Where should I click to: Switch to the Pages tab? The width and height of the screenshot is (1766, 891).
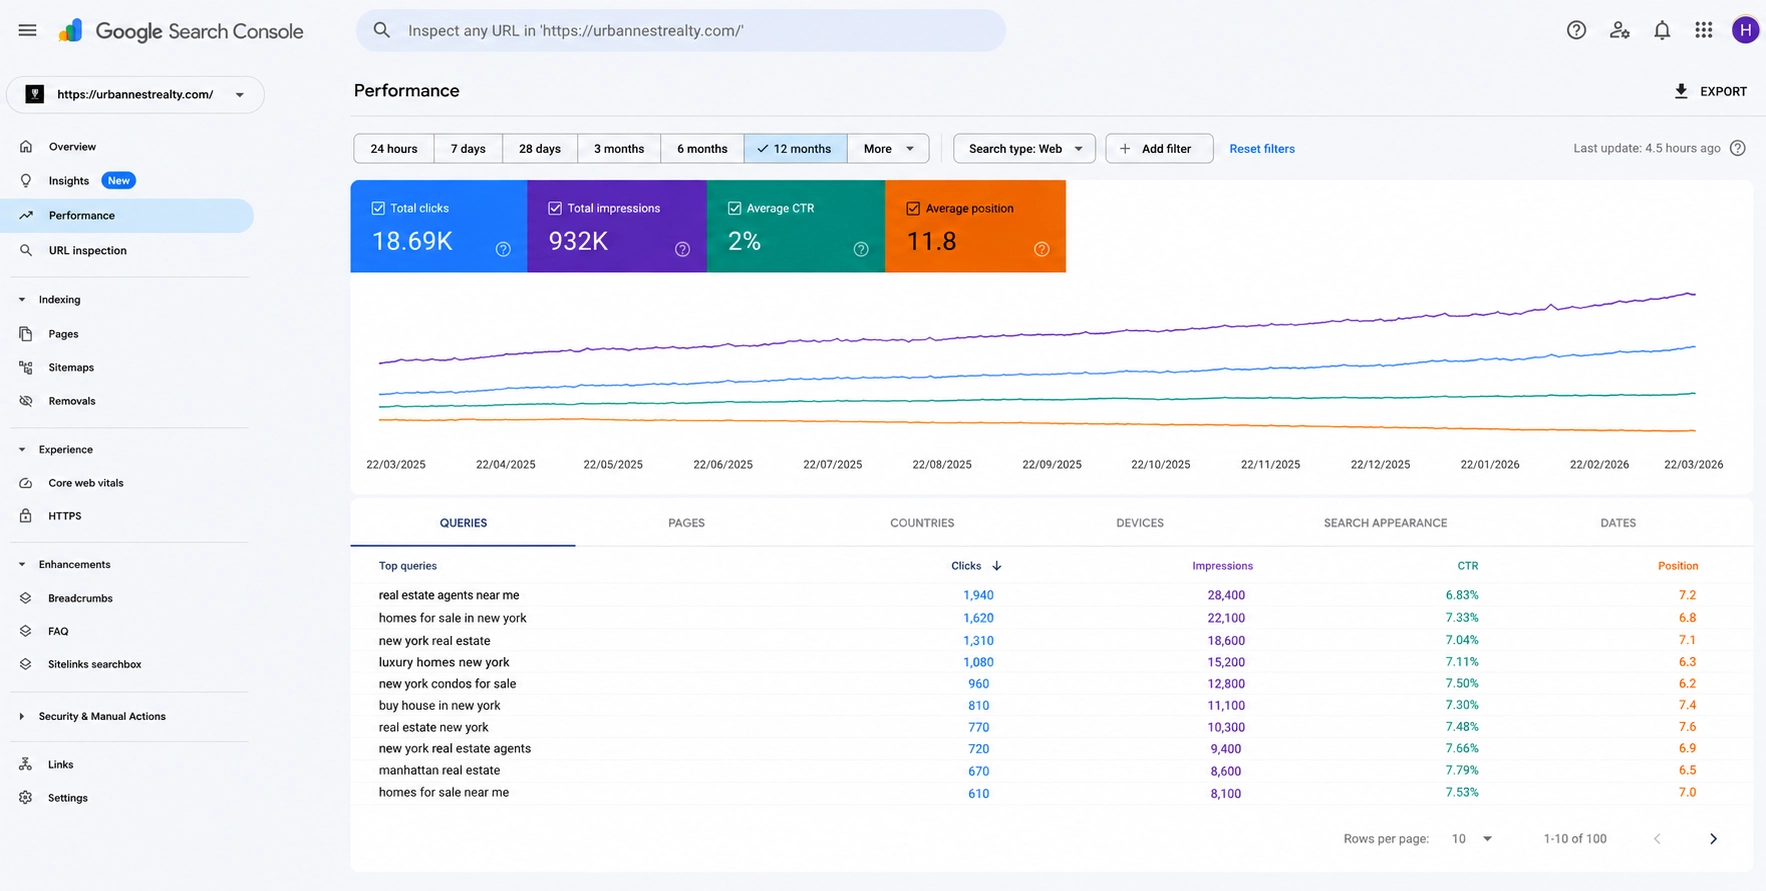(x=686, y=523)
